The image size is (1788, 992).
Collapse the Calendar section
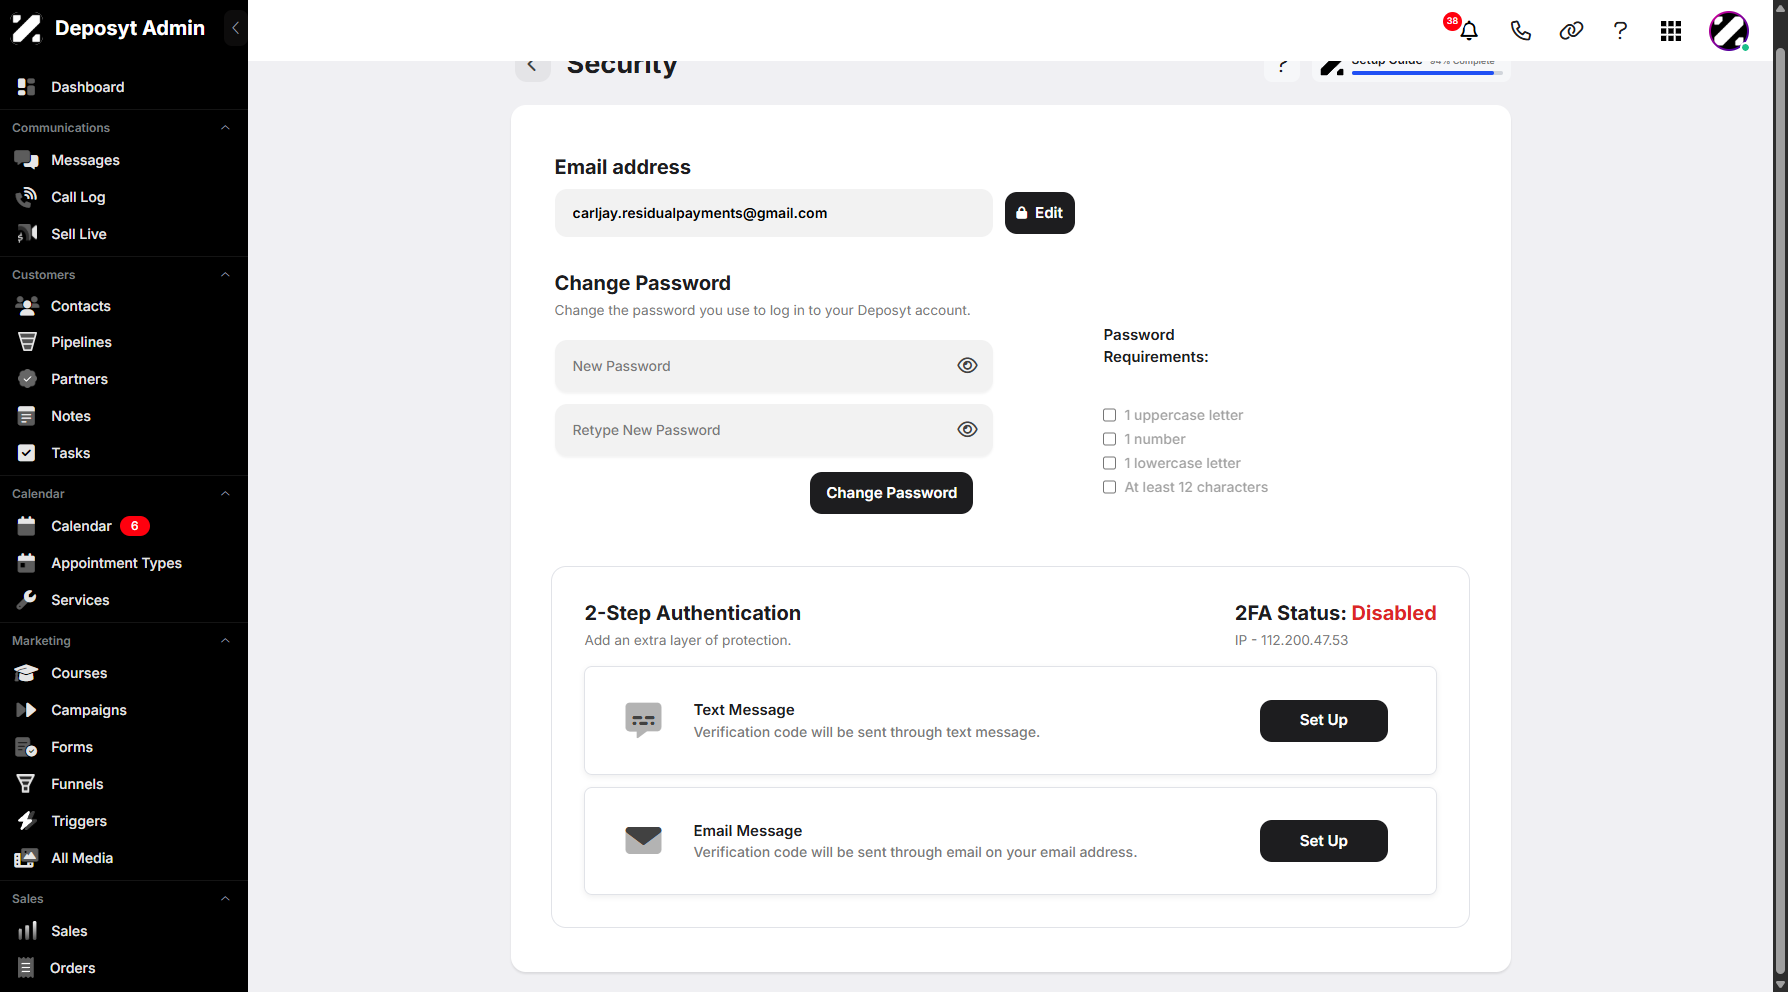coord(225,494)
